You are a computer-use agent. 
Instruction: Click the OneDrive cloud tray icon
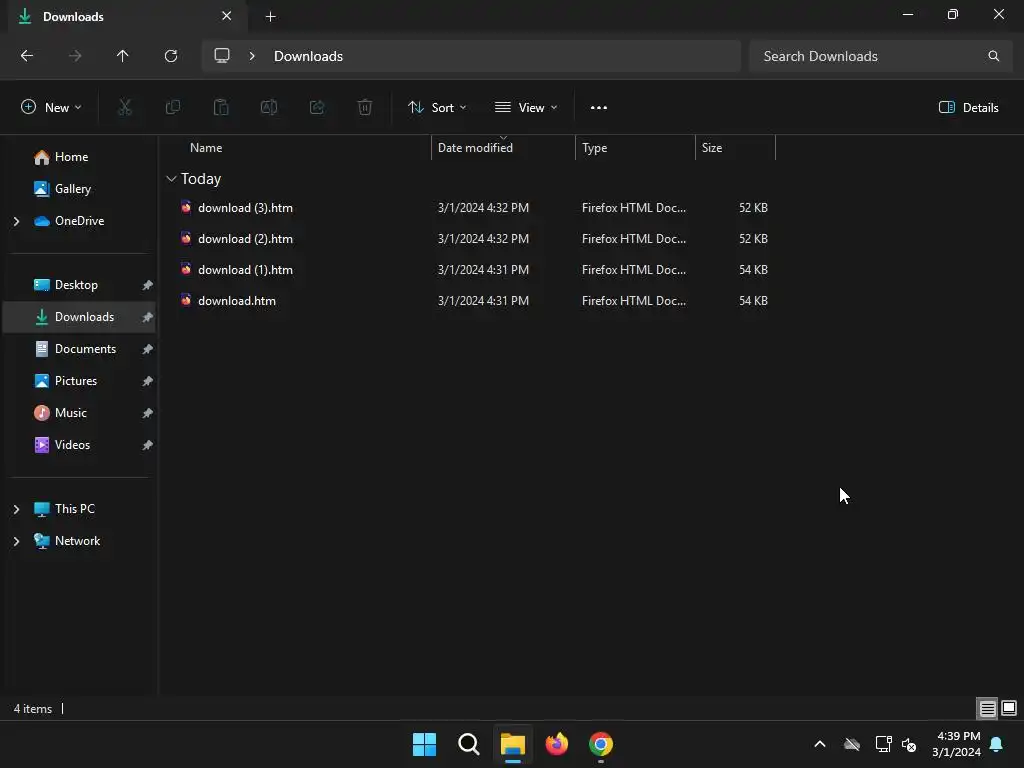pos(852,744)
